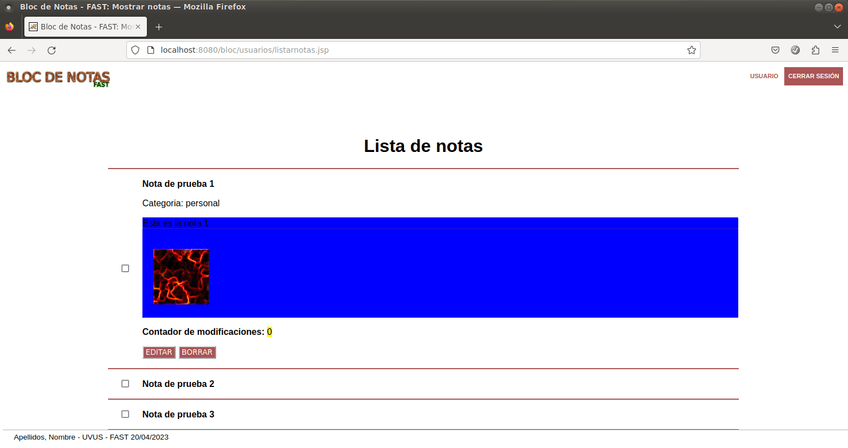Click the BORRAR button
This screenshot has height=448, width=848.
pyautogui.click(x=197, y=352)
